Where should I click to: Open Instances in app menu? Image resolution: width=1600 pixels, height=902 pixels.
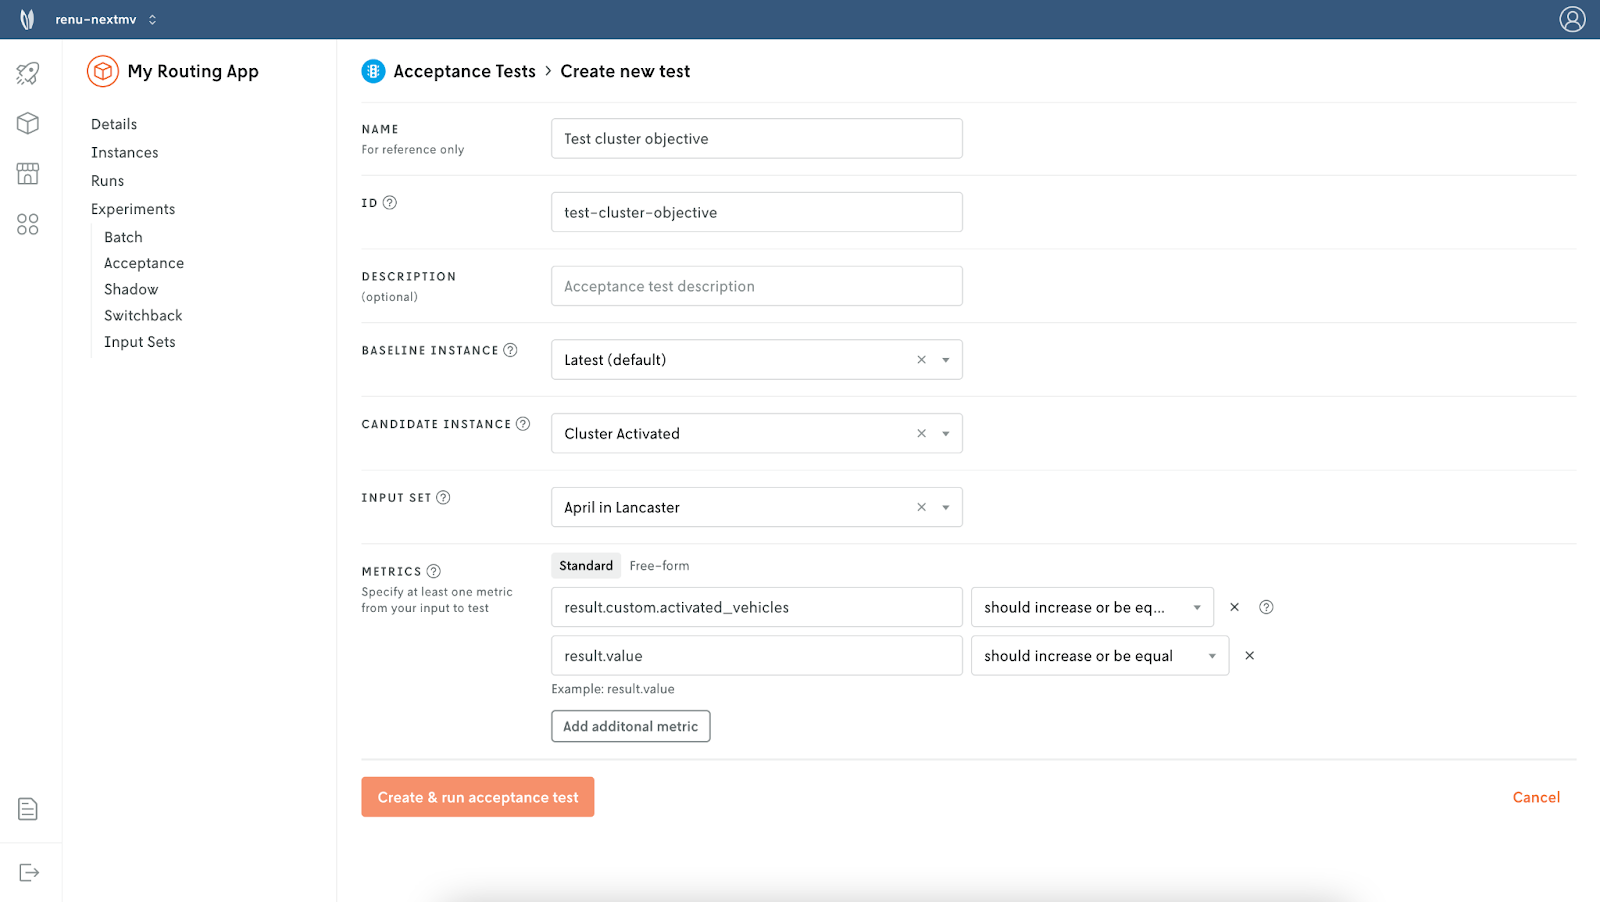click(125, 152)
